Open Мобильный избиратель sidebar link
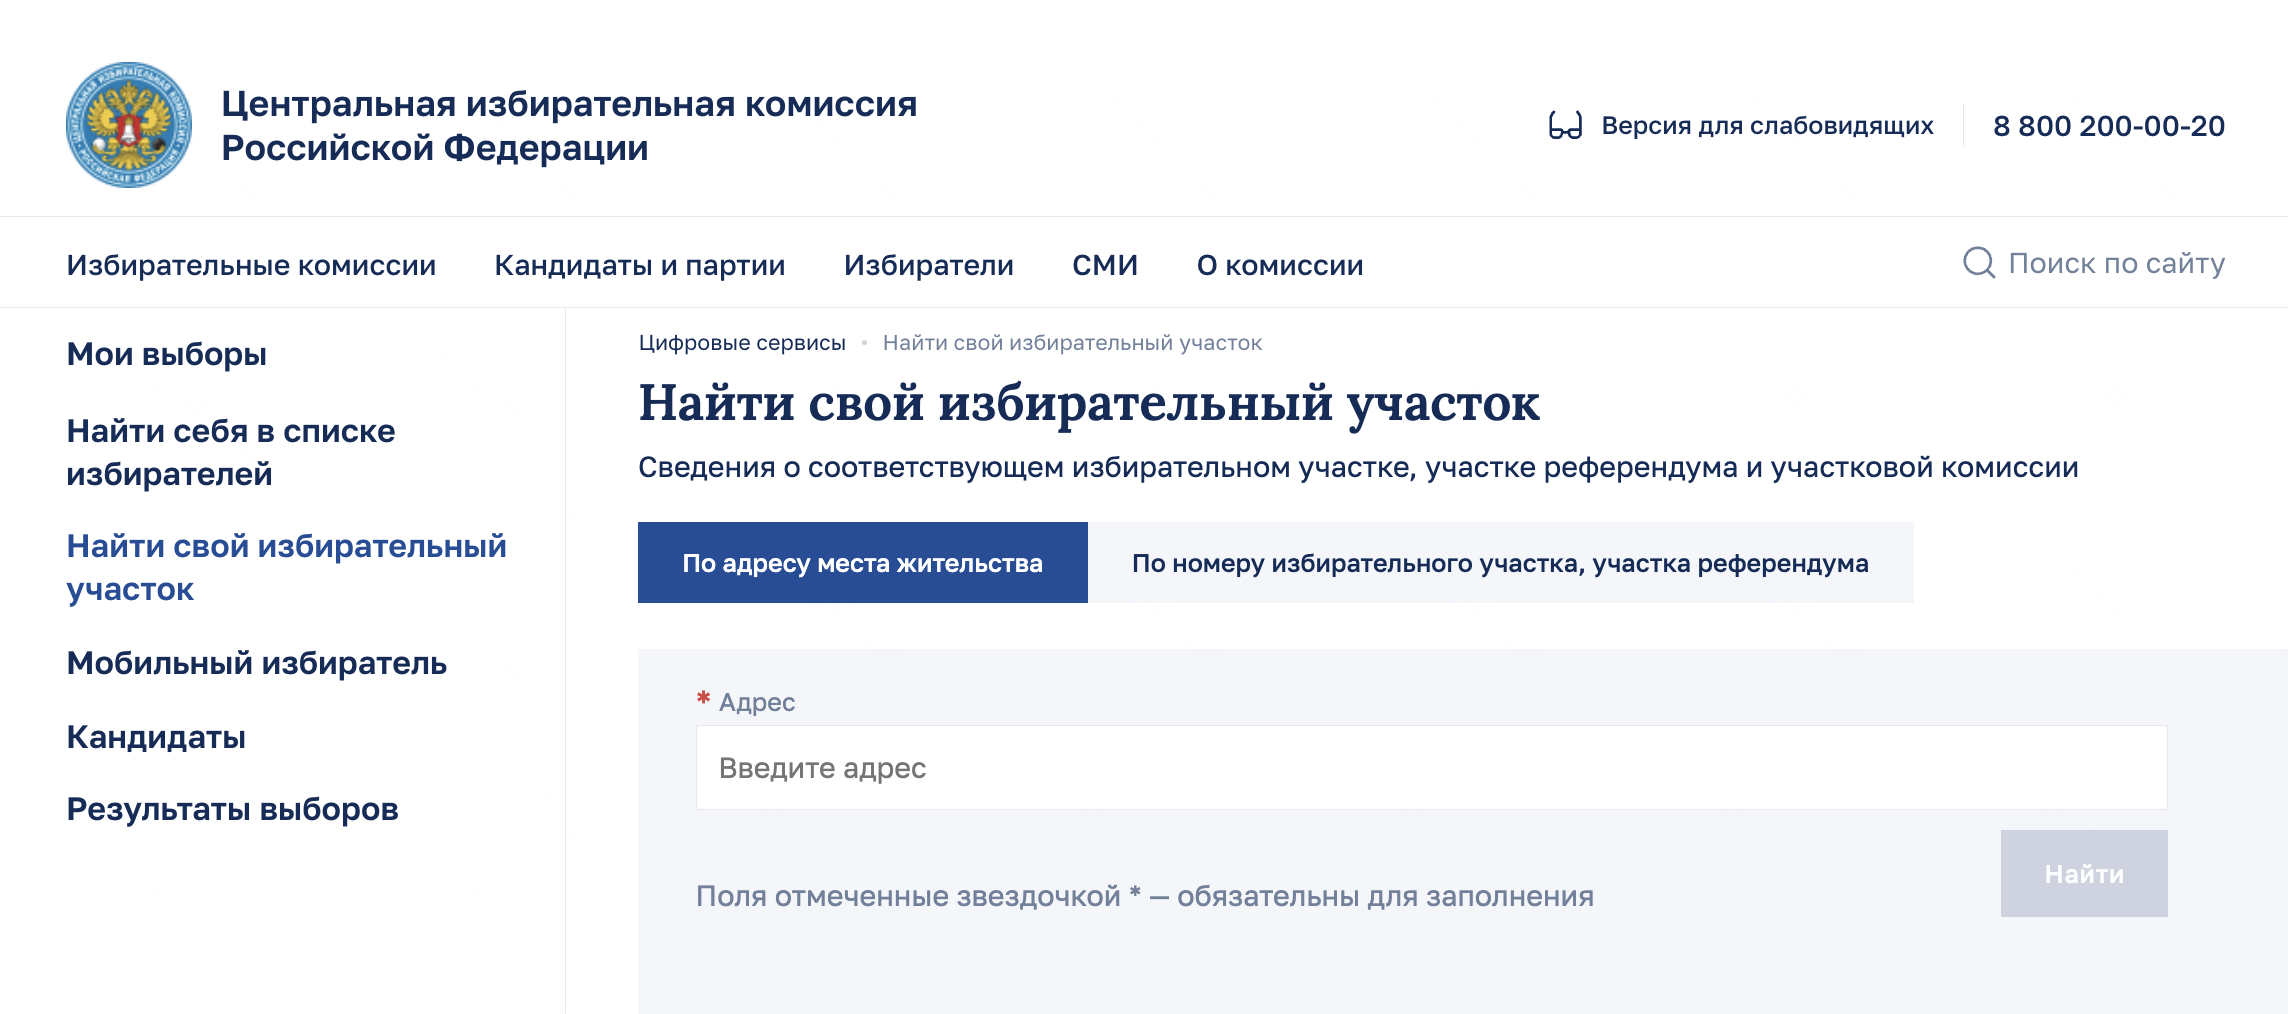Screen dimensions: 2288x1014 click(256, 663)
